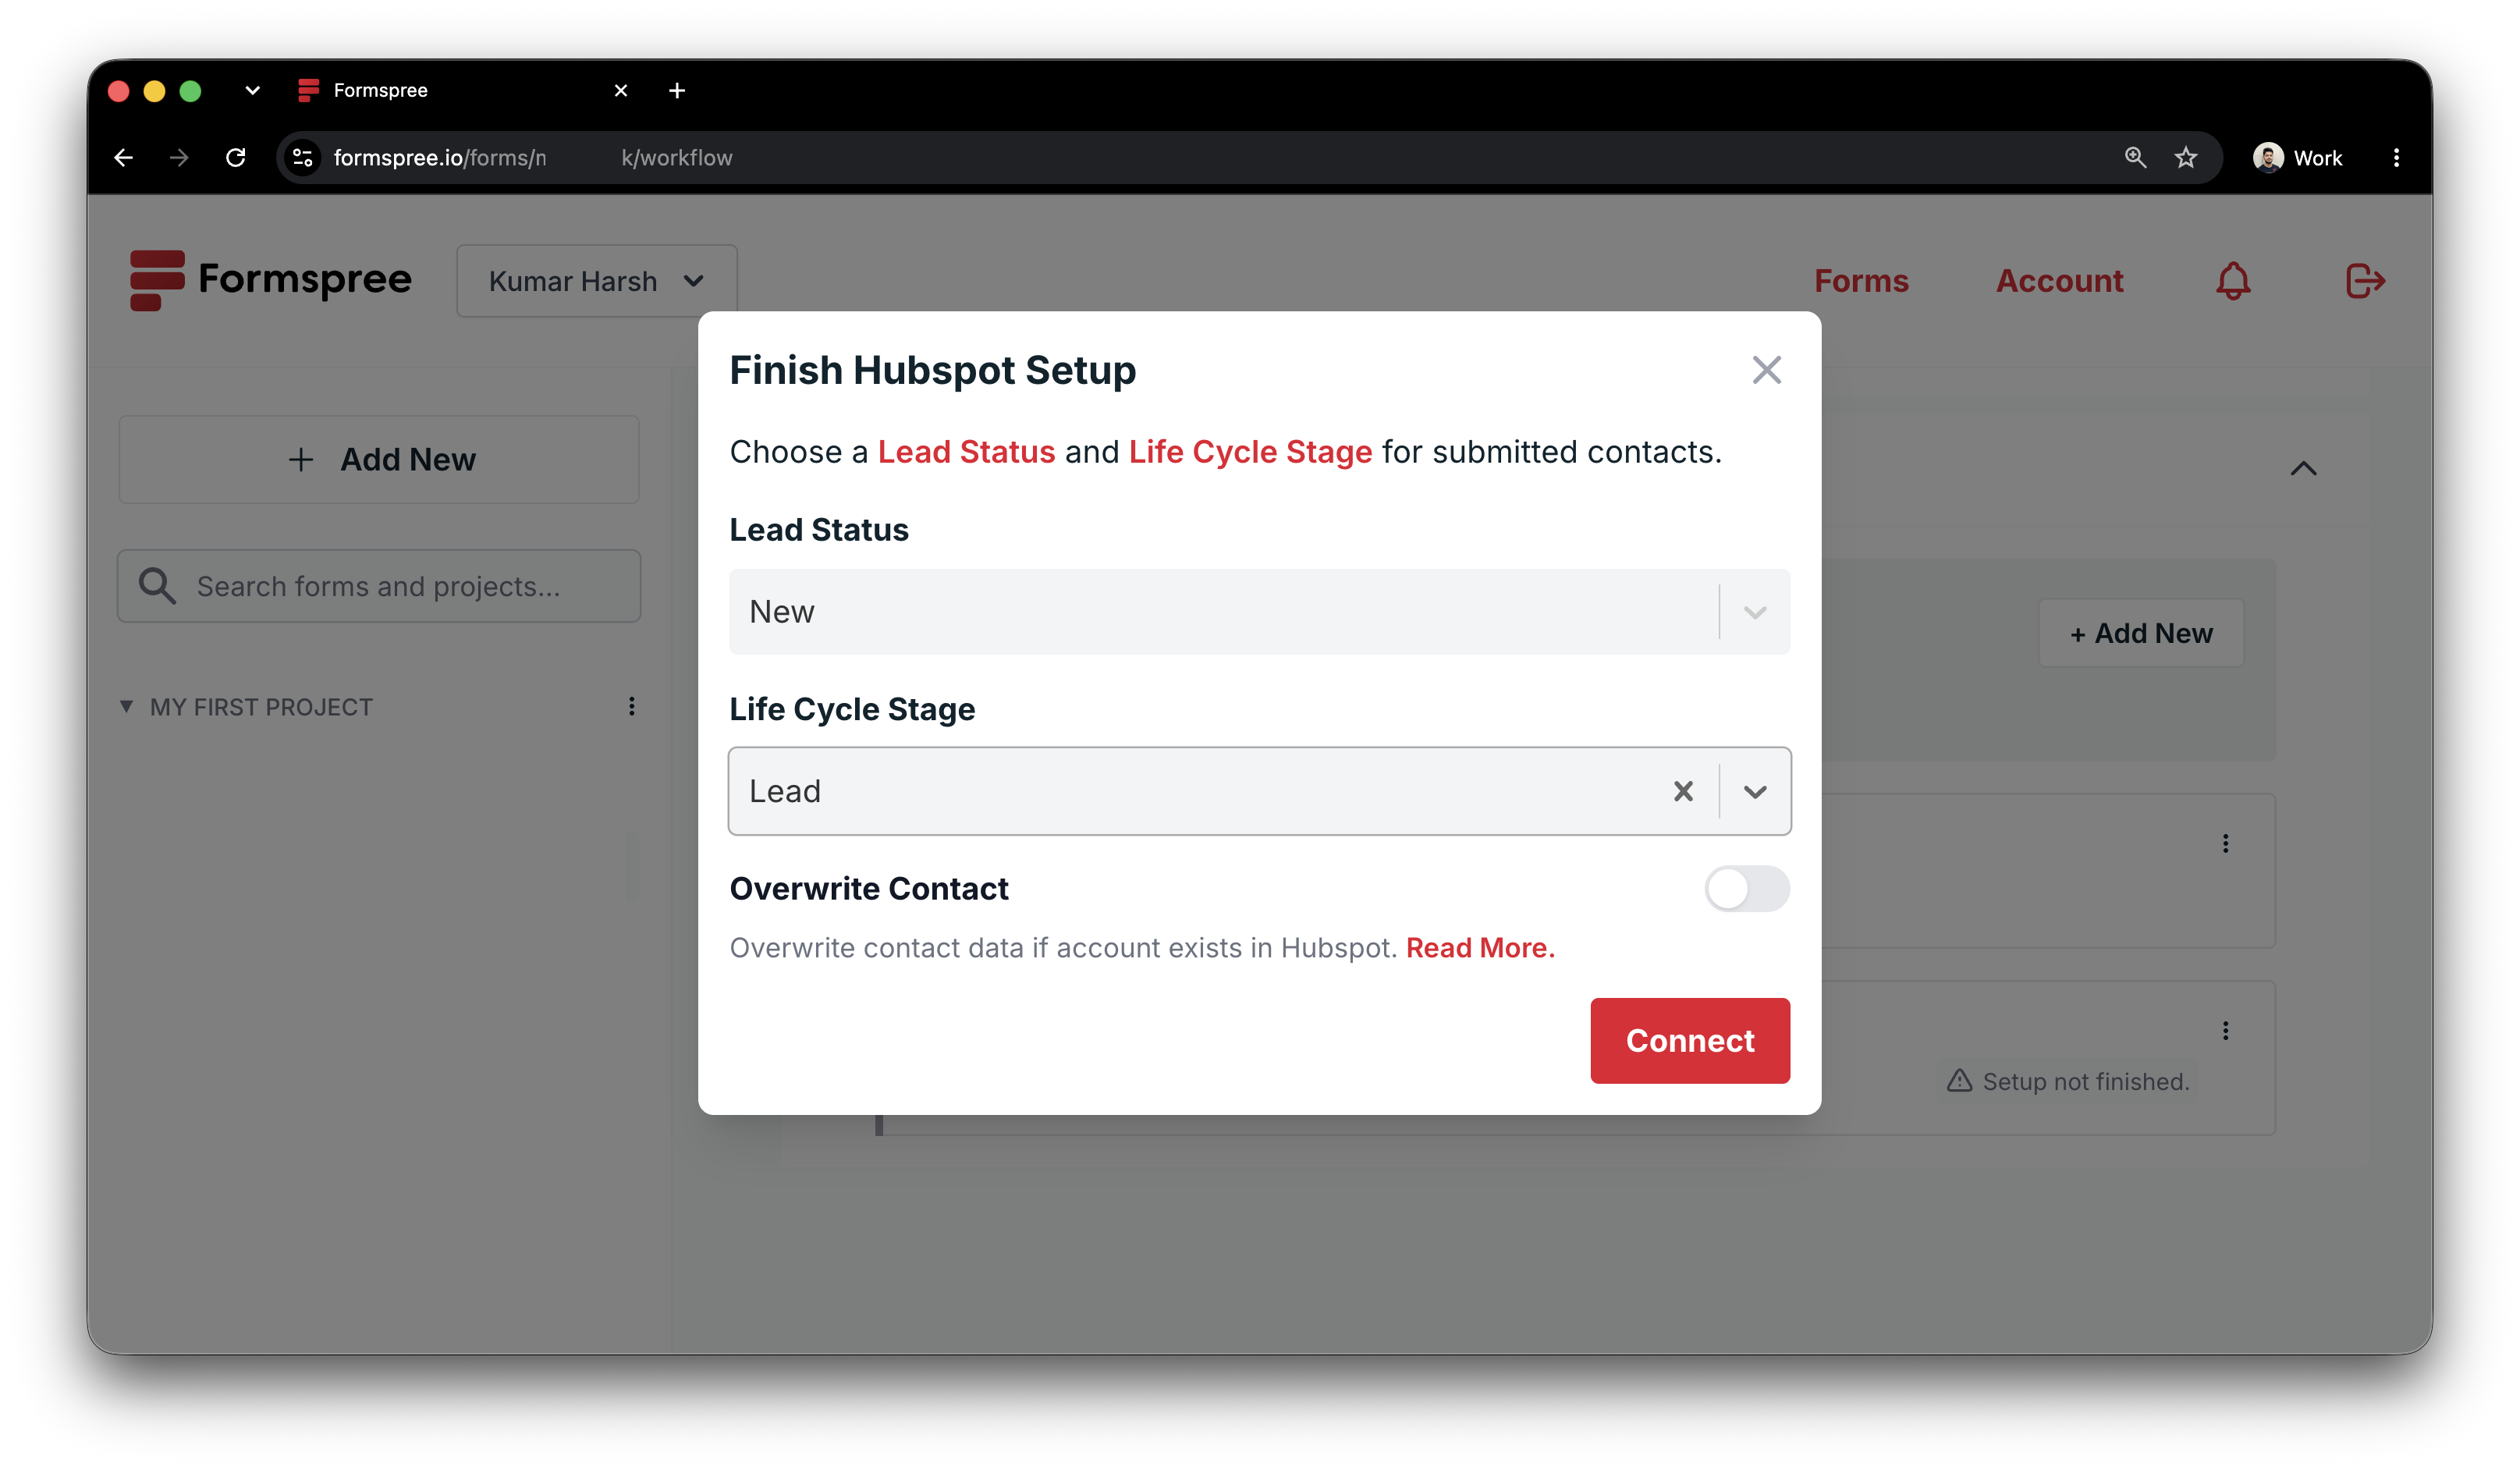Toggle the Overwrite Contact switch

(1746, 888)
